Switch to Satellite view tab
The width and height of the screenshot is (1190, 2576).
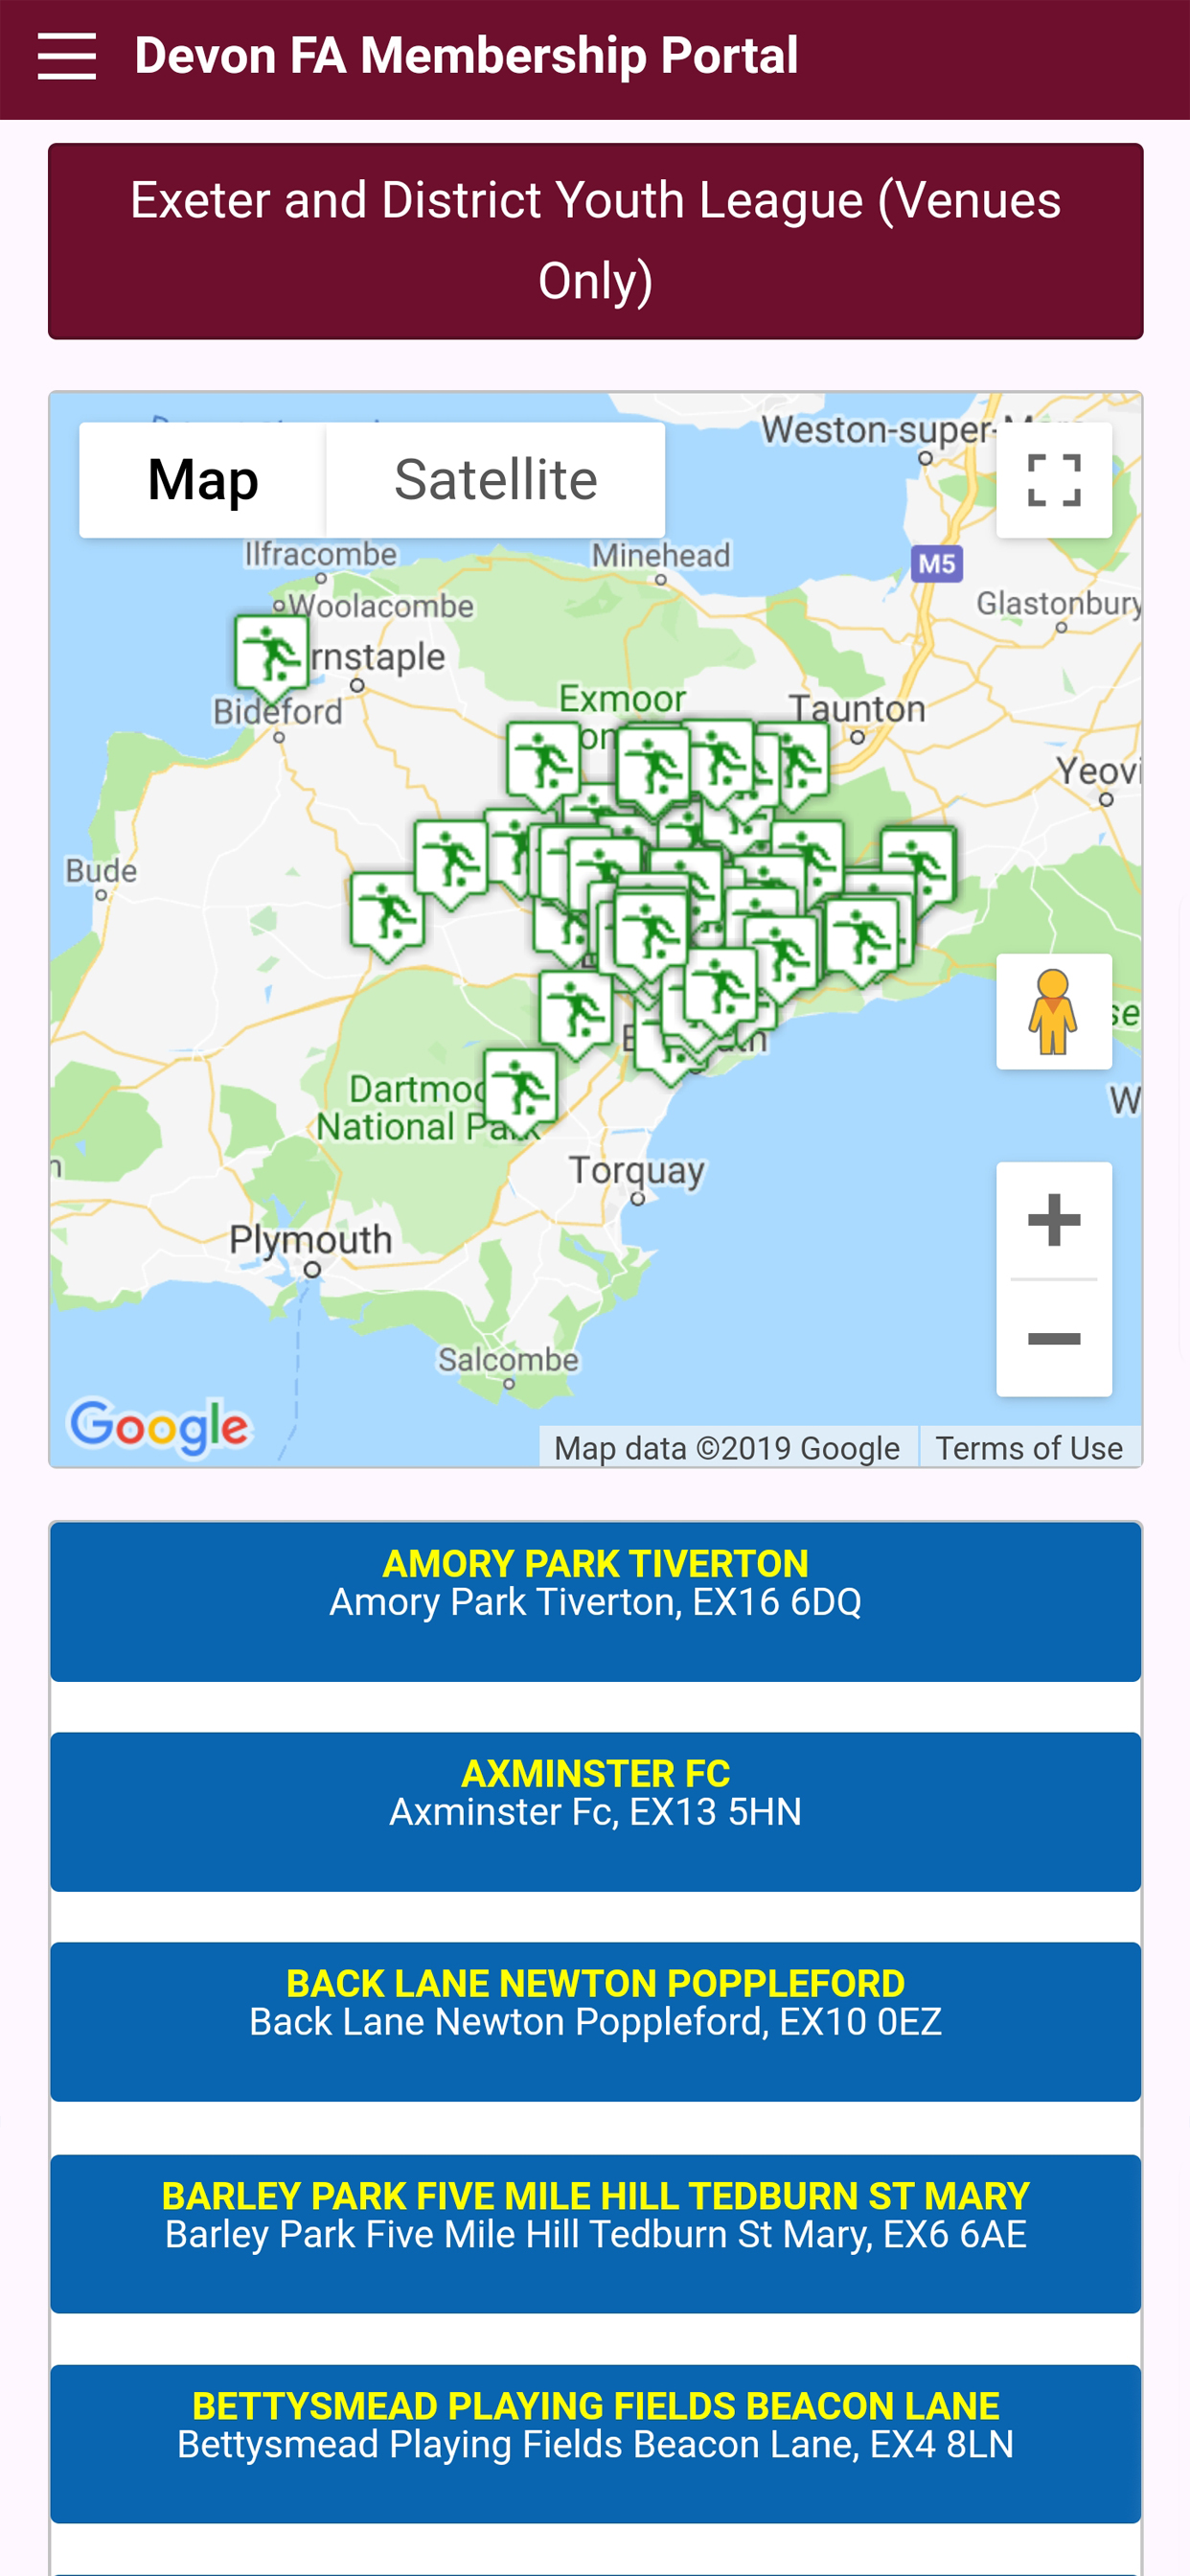point(496,480)
